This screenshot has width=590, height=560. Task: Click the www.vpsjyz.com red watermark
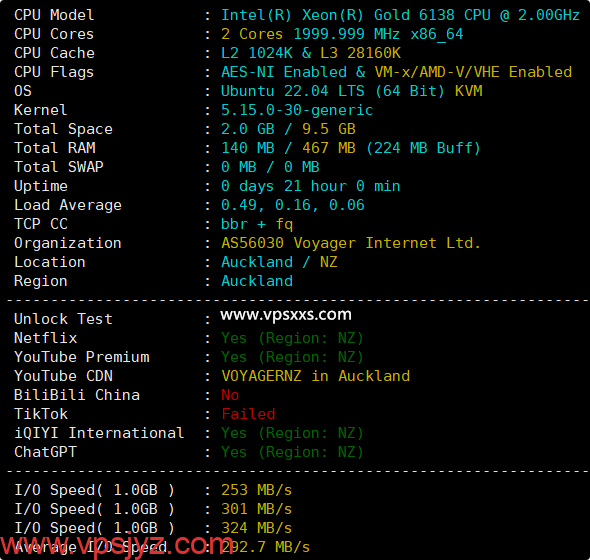point(117,545)
